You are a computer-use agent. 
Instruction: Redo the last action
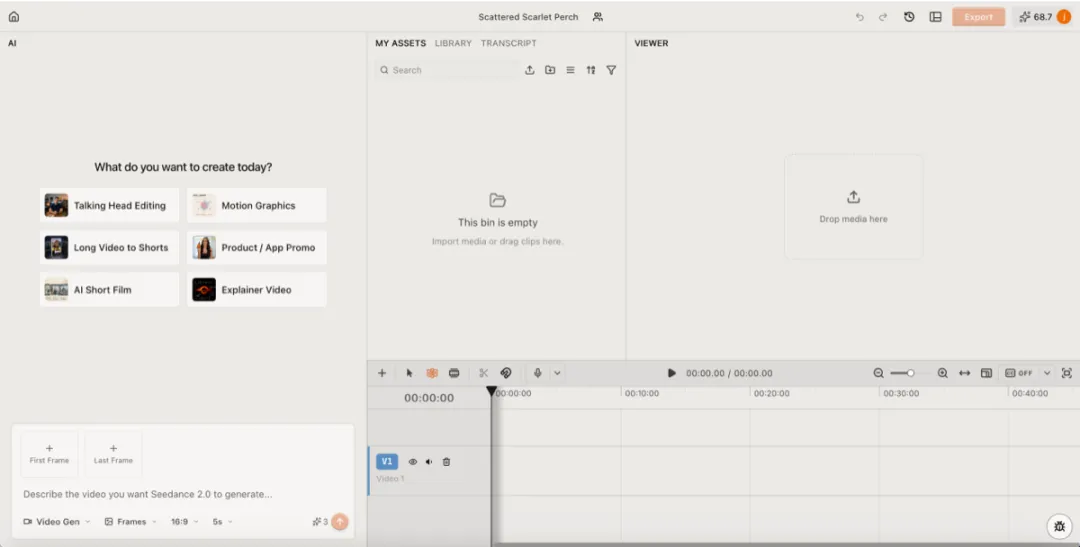click(x=883, y=17)
